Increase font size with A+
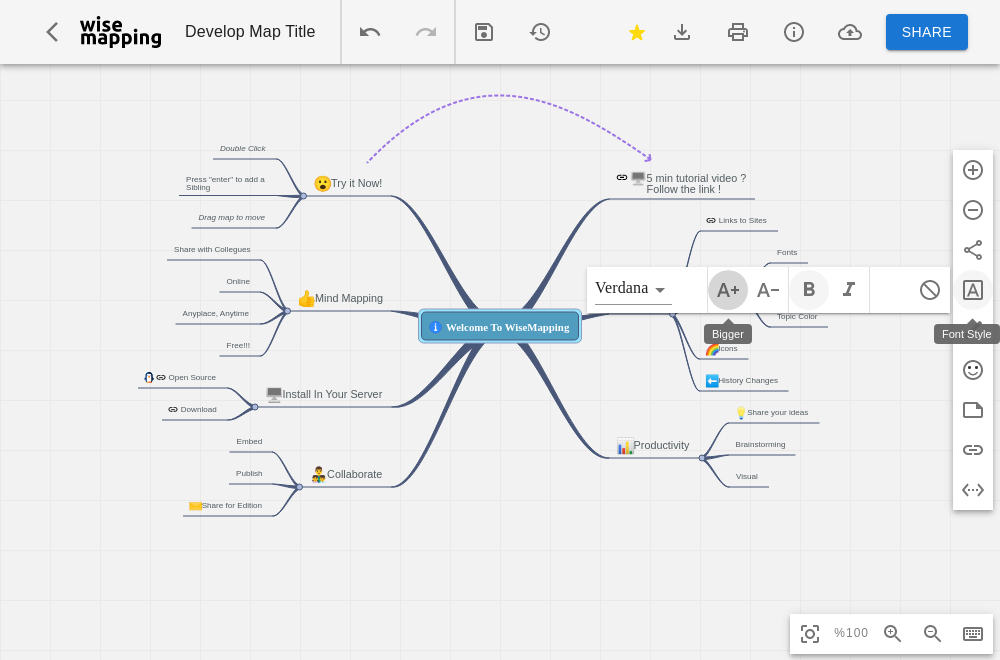Viewport: 1000px width, 660px height. pyautogui.click(x=728, y=290)
